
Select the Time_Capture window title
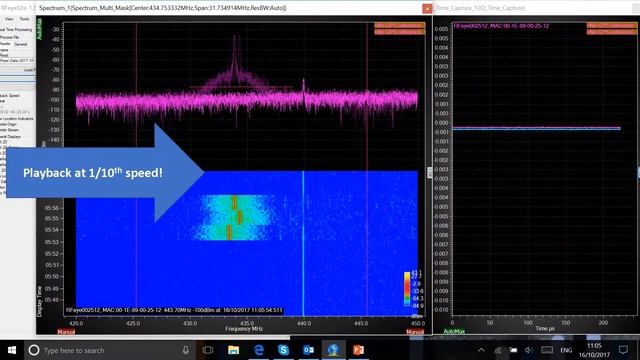(480, 8)
